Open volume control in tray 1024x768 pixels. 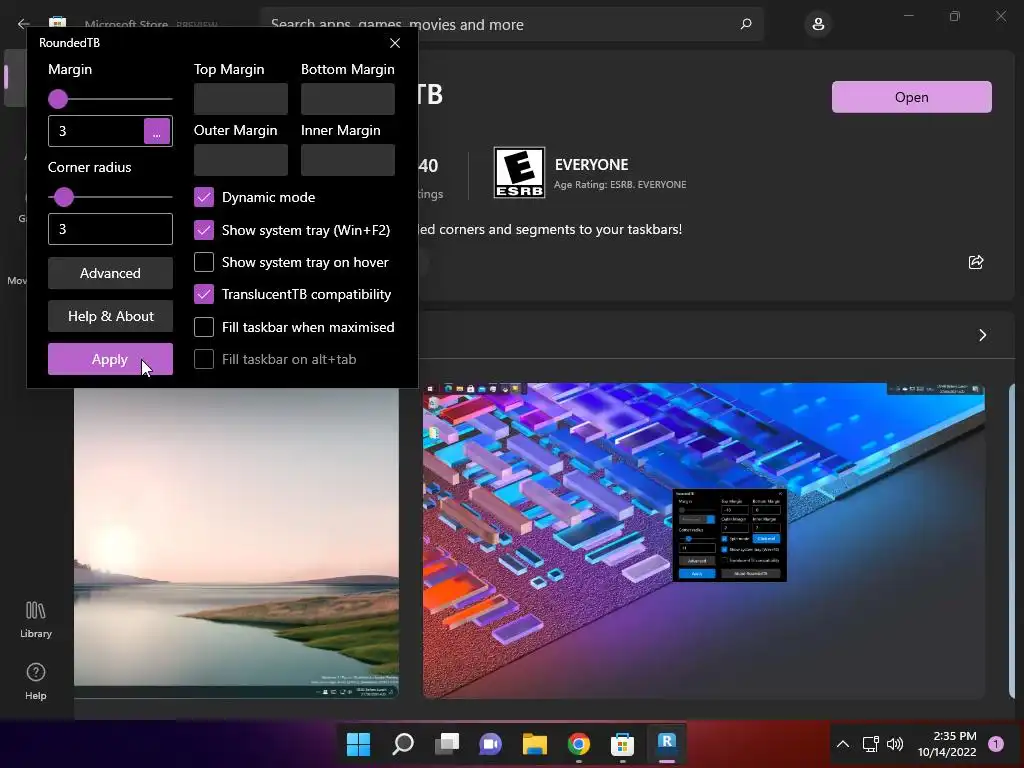[x=895, y=744]
